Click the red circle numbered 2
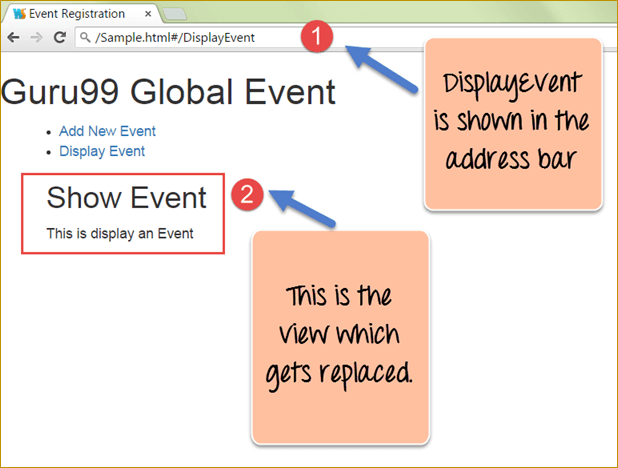Image resolution: width=618 pixels, height=468 pixels. (x=246, y=194)
